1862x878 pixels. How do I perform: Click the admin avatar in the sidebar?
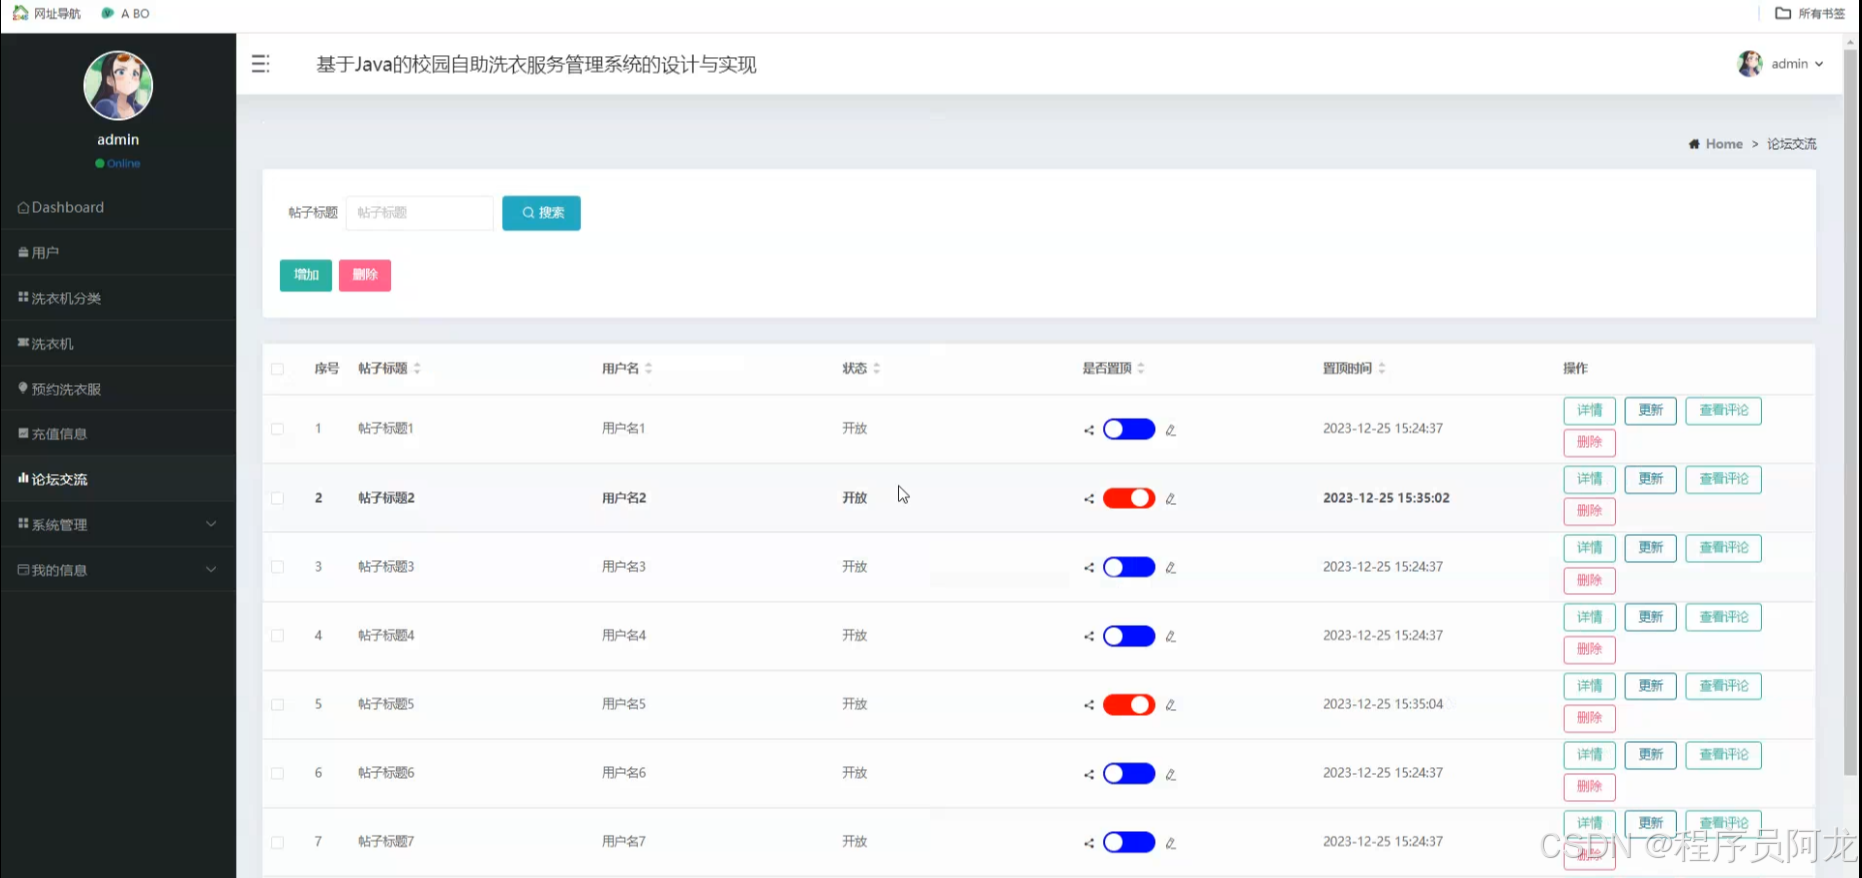(118, 86)
